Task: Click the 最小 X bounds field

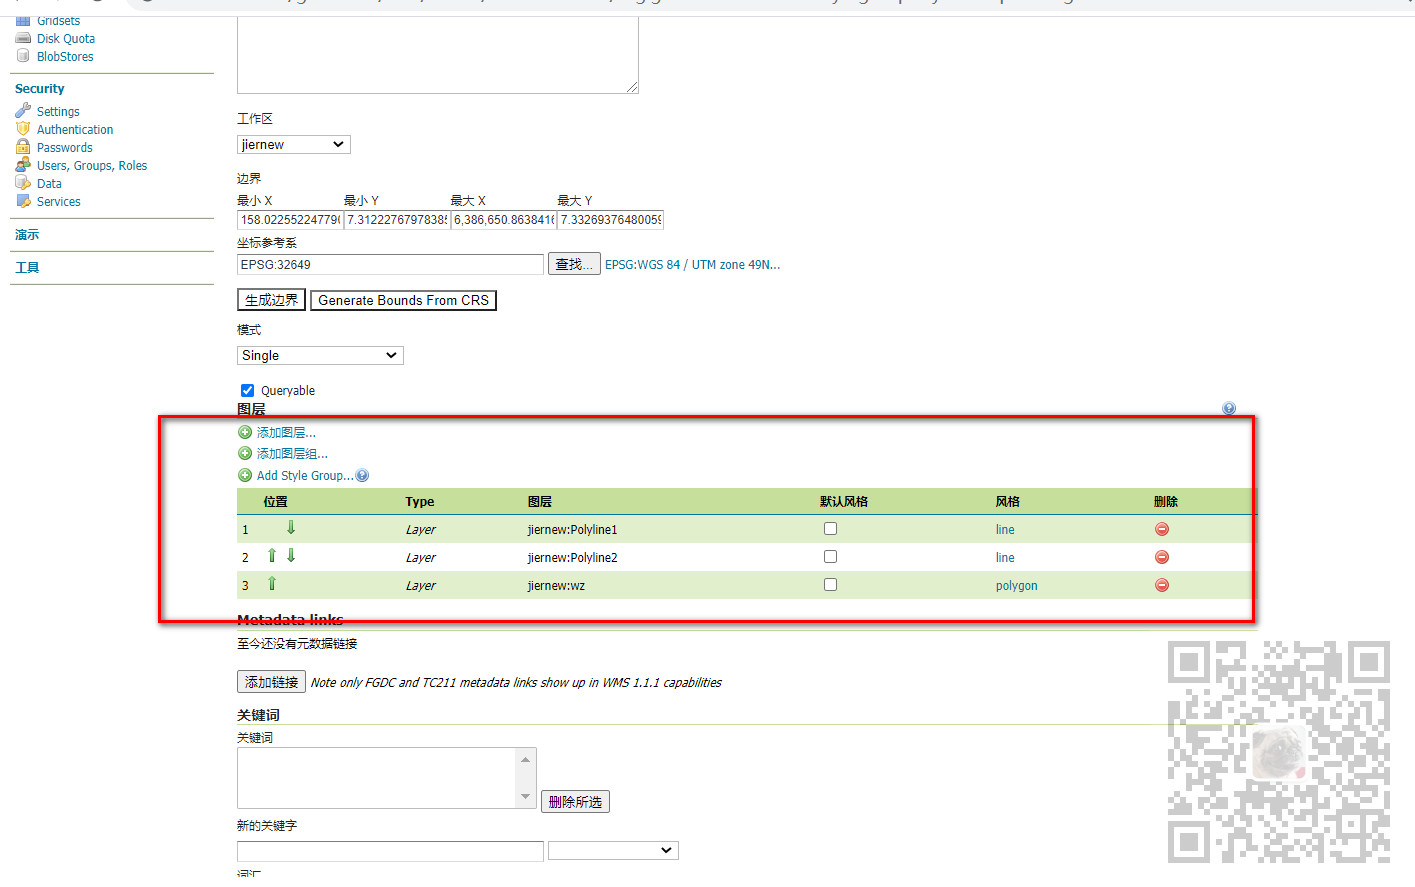Action: tap(290, 220)
